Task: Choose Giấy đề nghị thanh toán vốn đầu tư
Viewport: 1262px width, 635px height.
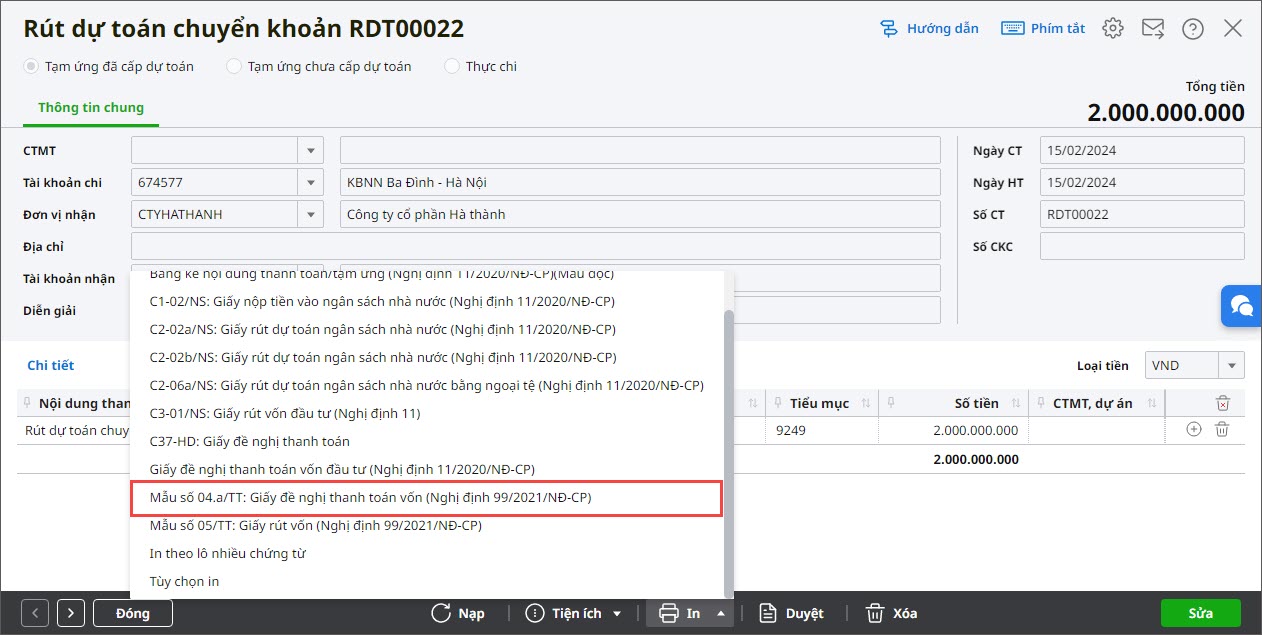Action: tap(342, 469)
